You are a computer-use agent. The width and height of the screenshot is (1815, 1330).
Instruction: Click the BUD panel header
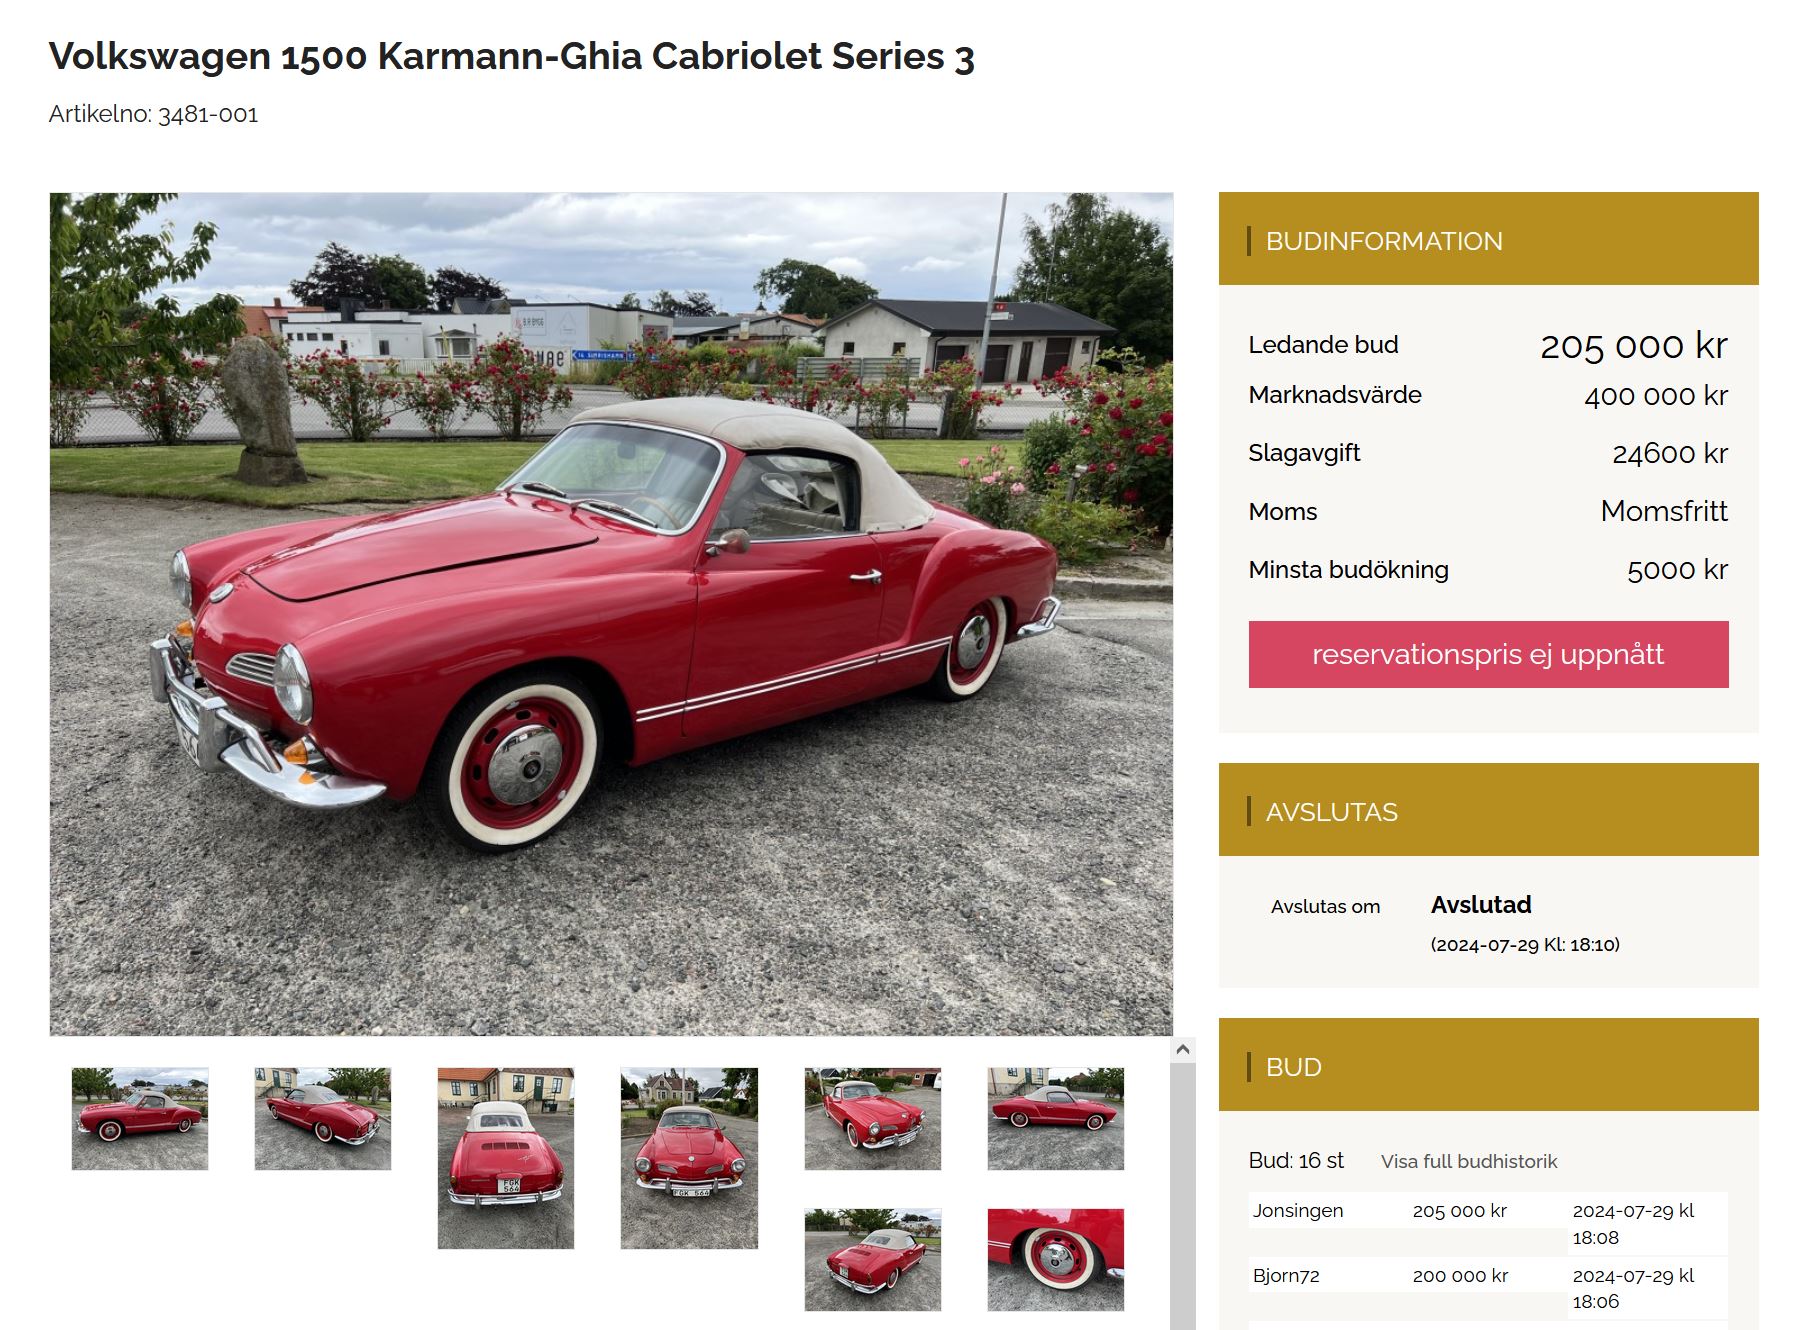tap(1488, 1066)
